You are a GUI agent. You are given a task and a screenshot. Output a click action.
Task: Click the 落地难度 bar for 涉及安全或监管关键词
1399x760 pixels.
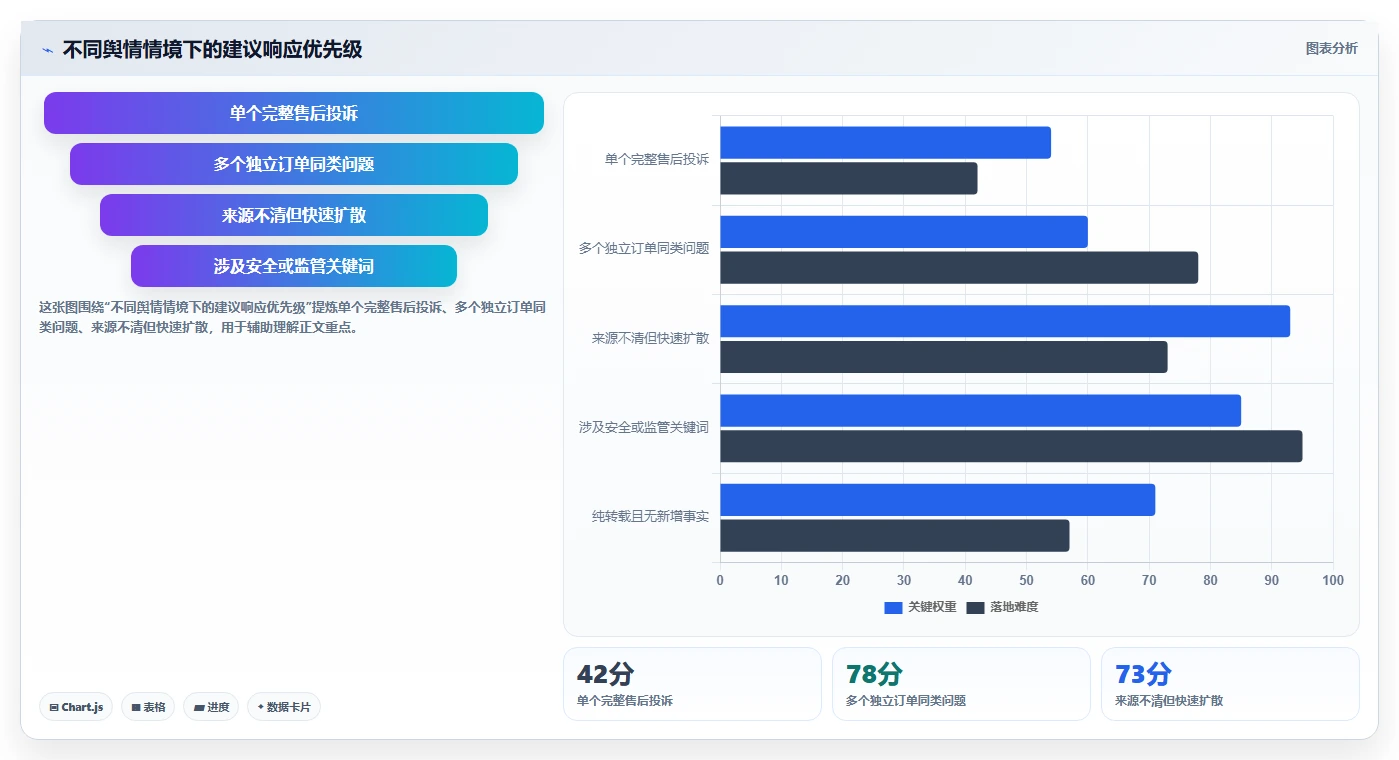1011,446
